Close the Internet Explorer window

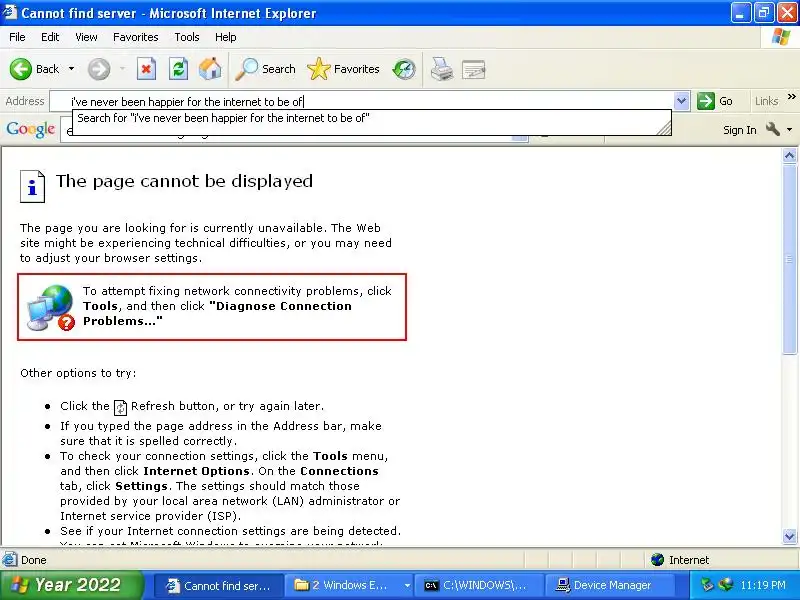(x=787, y=13)
